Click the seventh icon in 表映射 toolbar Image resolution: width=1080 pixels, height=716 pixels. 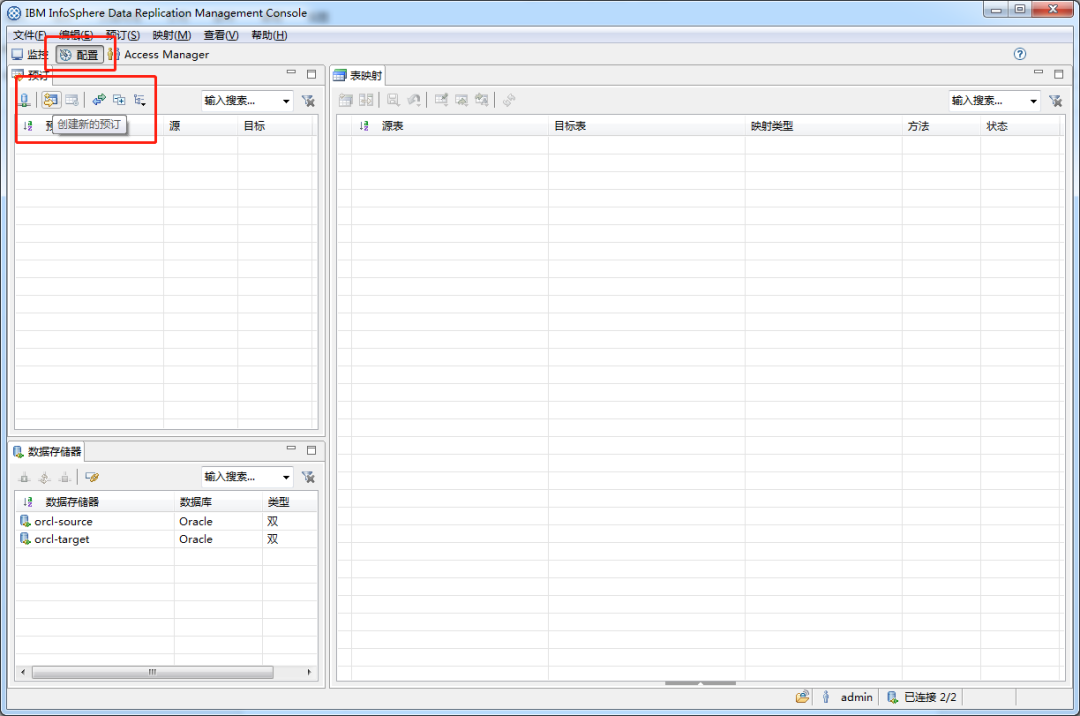481,100
